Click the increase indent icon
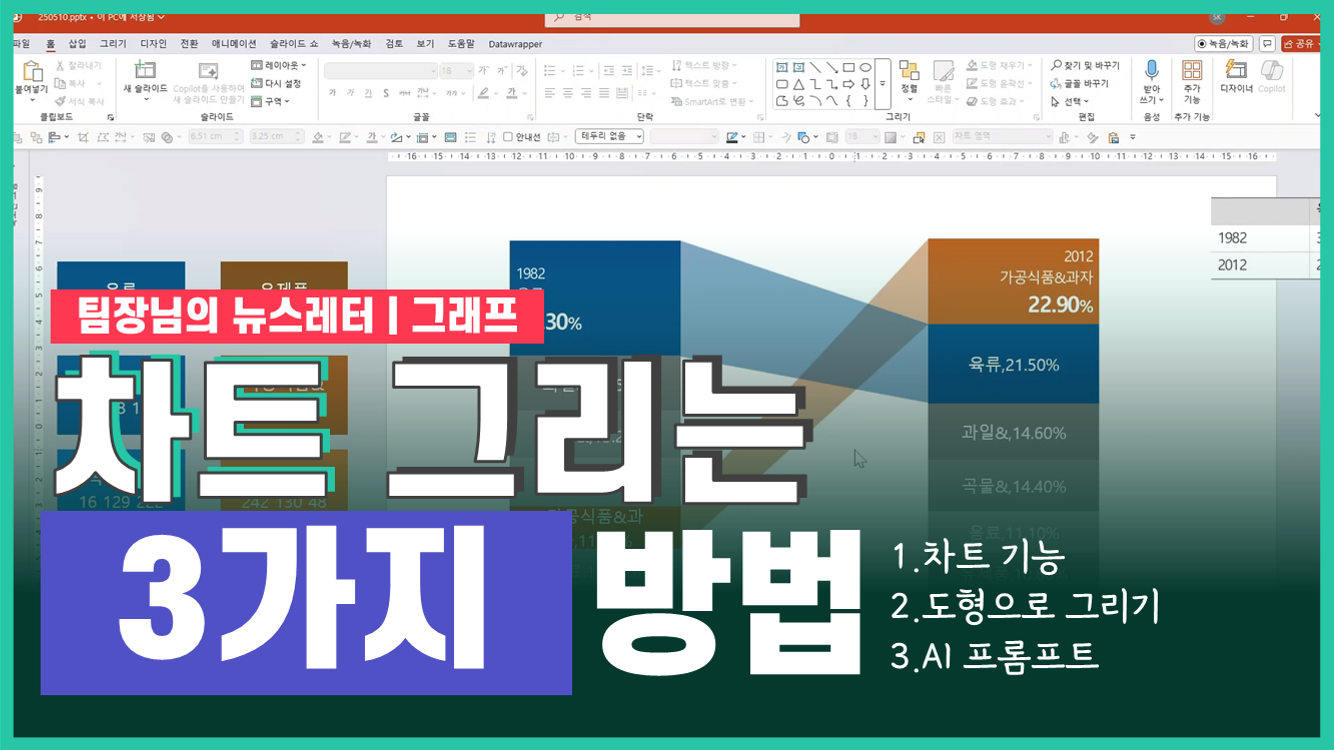Viewport: 1334px width, 750px height. [626, 71]
